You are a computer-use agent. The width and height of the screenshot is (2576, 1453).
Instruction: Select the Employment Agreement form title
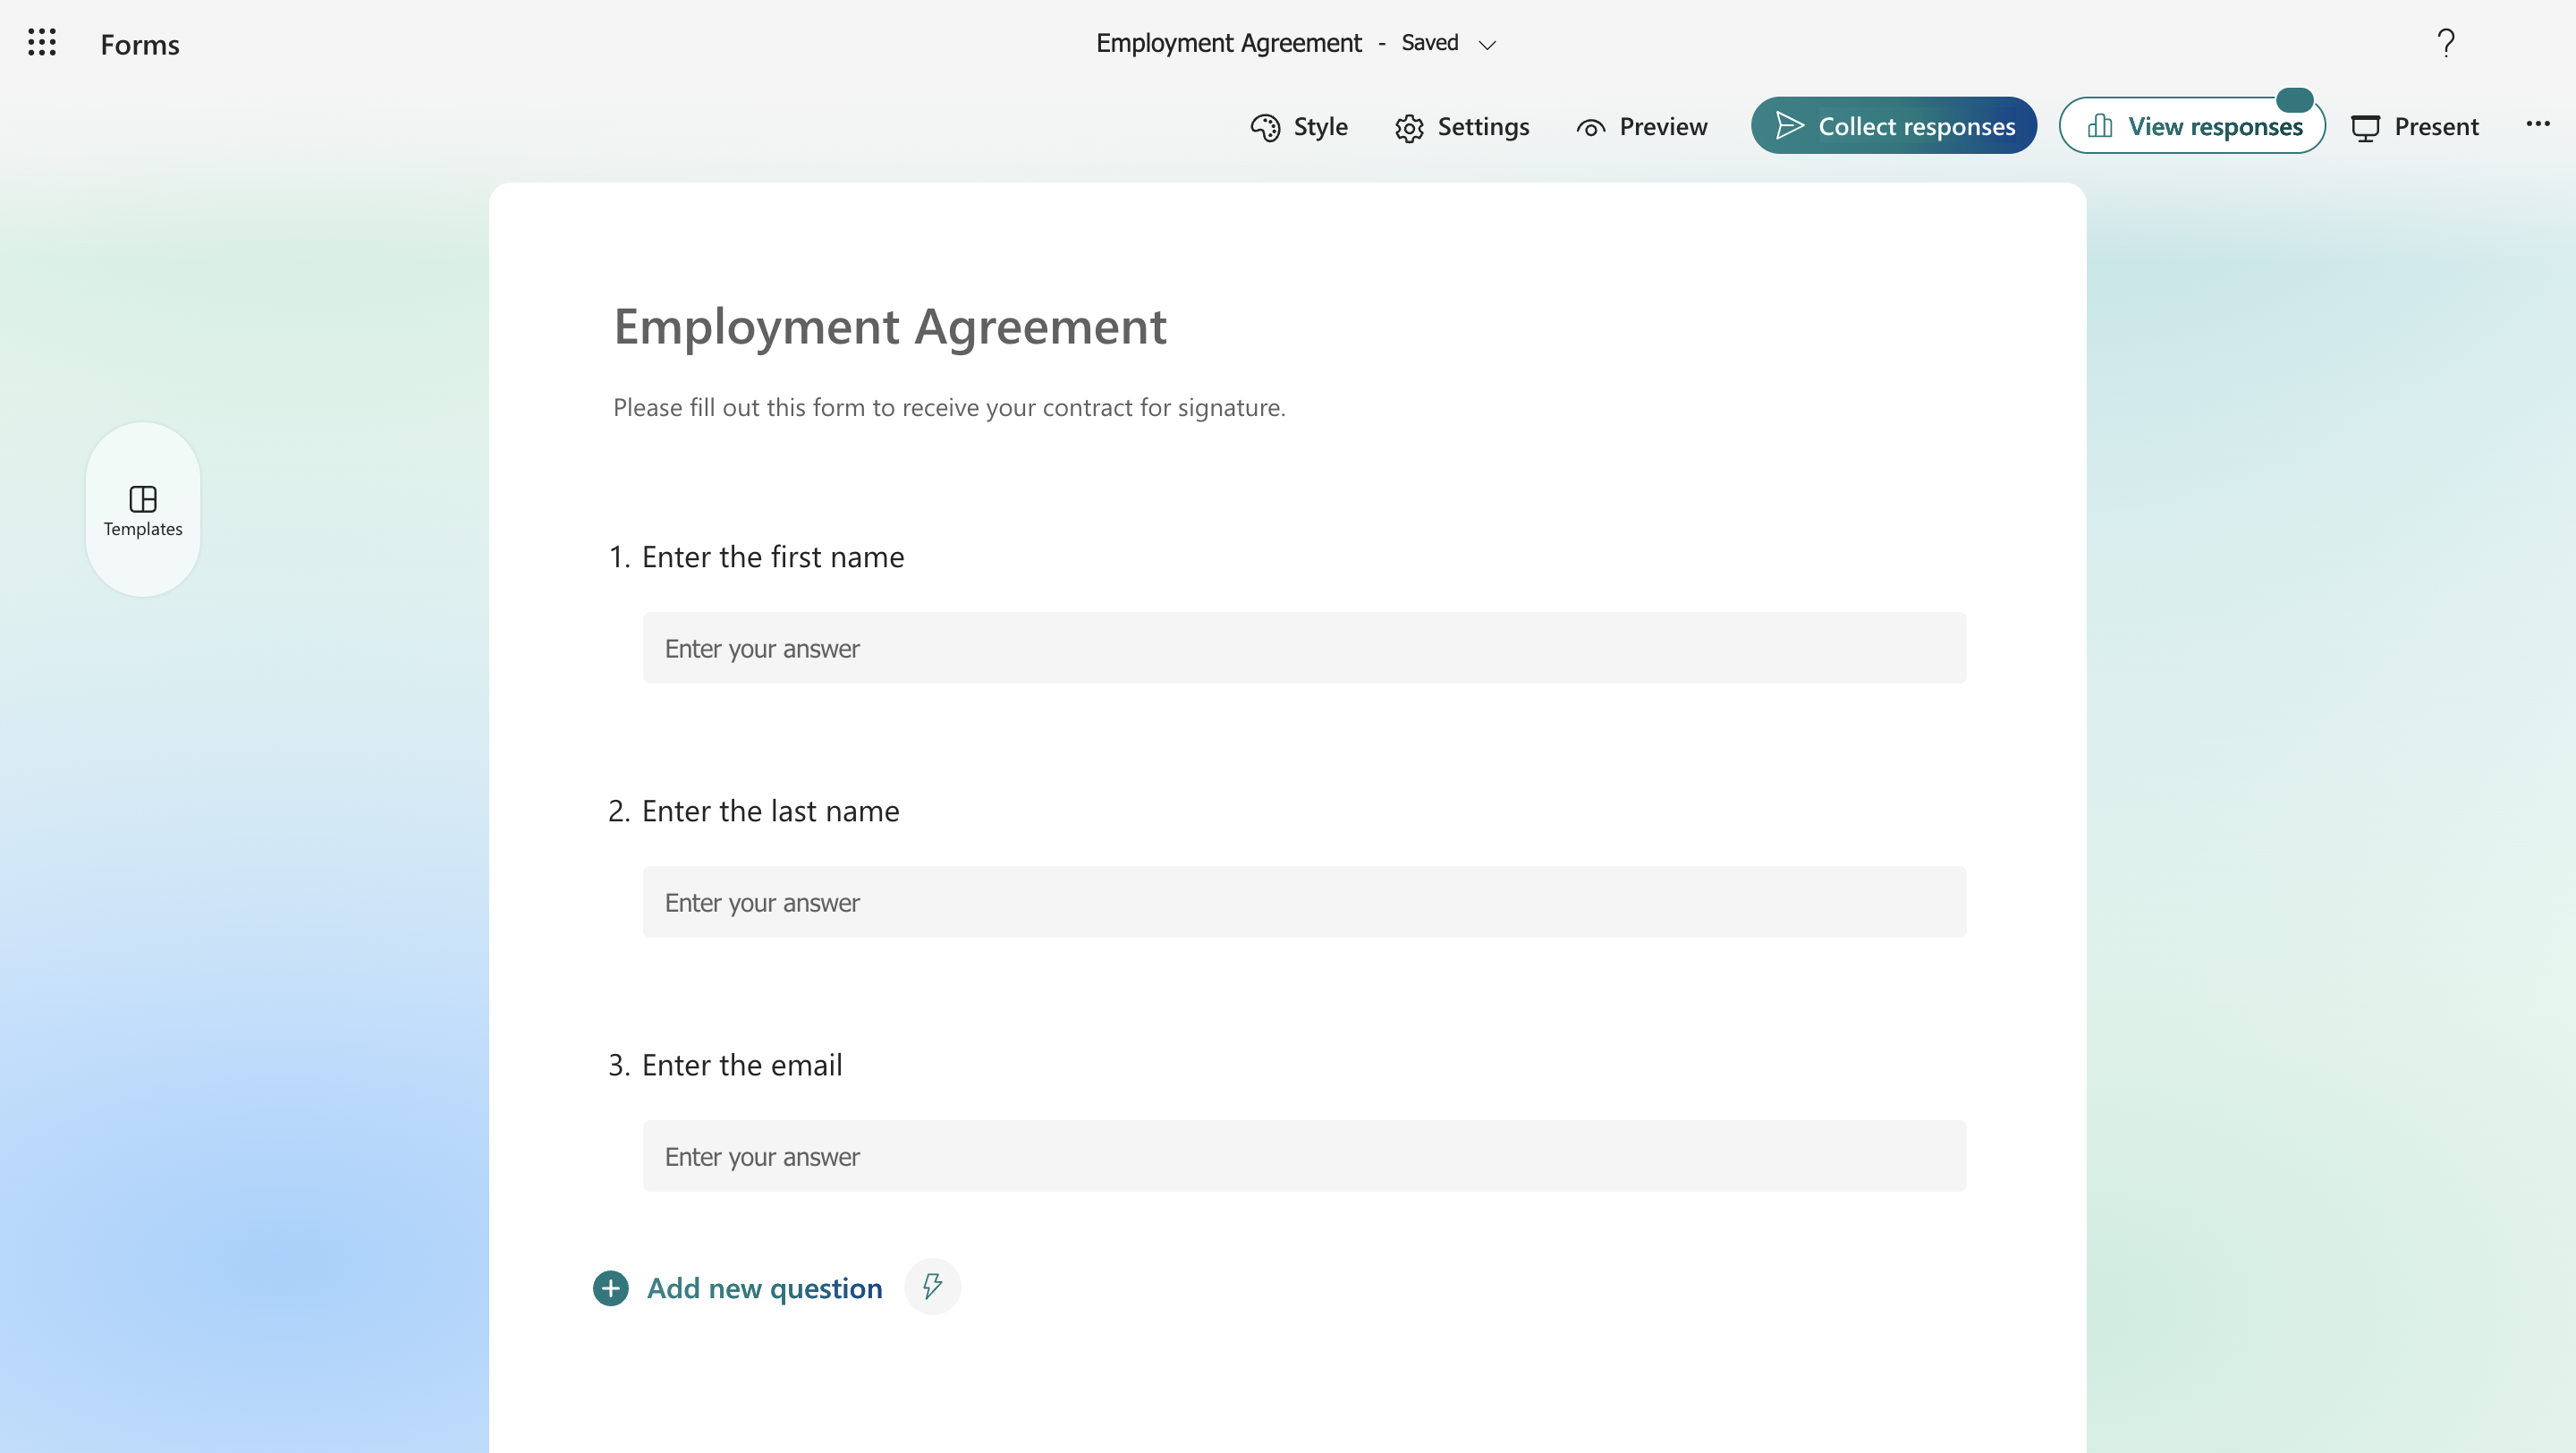click(890, 326)
